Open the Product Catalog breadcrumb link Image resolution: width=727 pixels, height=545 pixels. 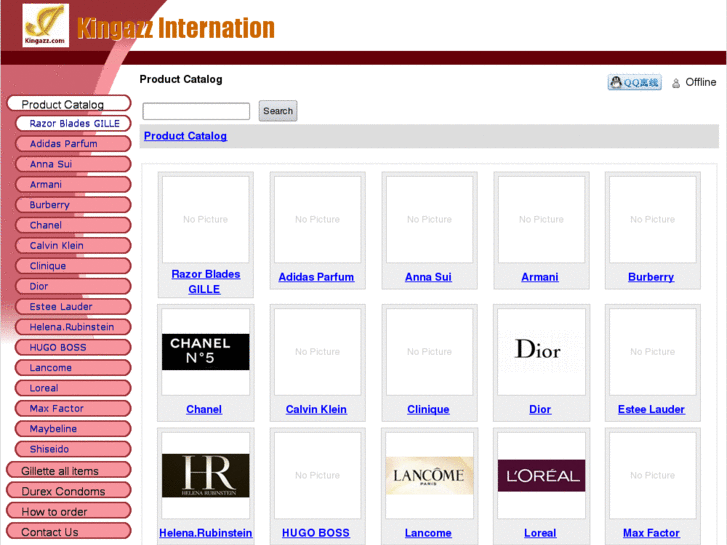click(x=185, y=136)
